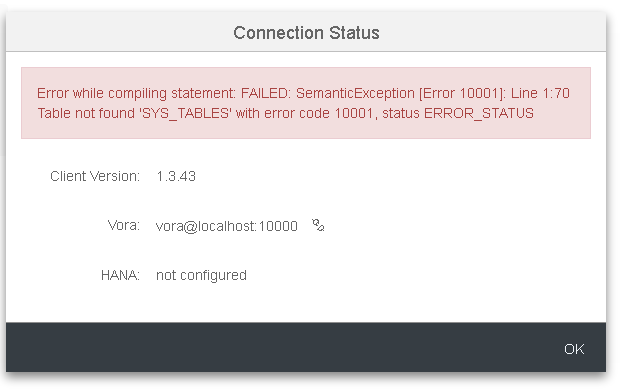Select the 1.3.43 version value
Image resolution: width=630 pixels, height=390 pixels.
pyautogui.click(x=176, y=176)
